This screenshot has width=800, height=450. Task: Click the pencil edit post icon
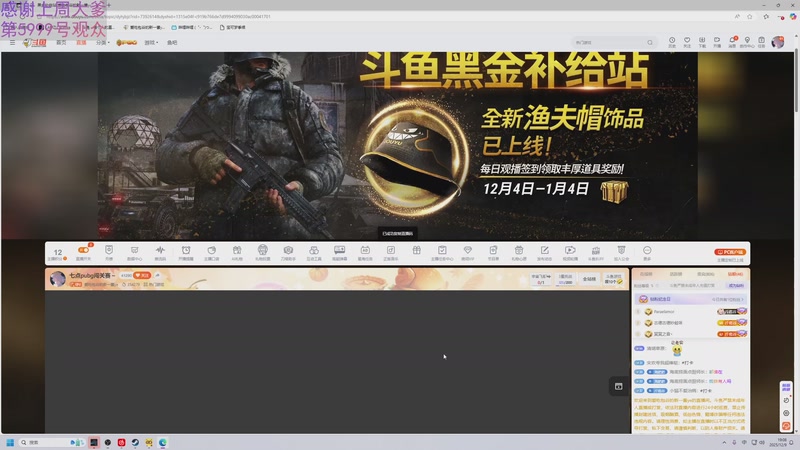544,250
